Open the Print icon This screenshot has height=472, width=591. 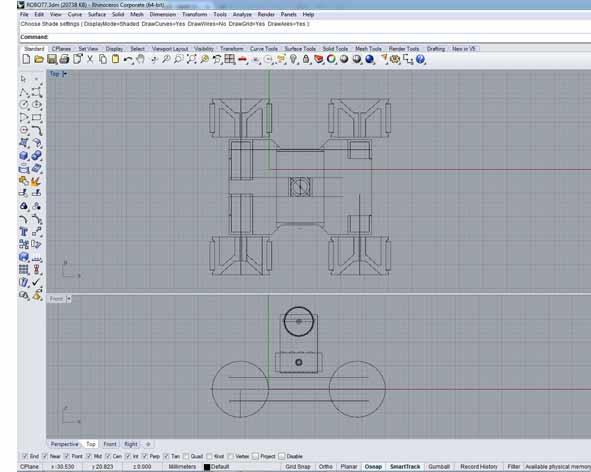tap(64, 59)
